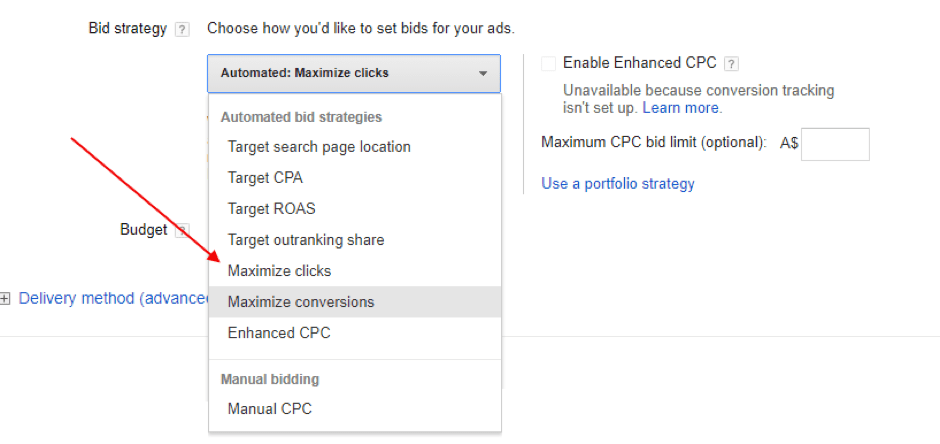
Task: Select Maximize clicks in the dropdown list
Action: click(279, 271)
